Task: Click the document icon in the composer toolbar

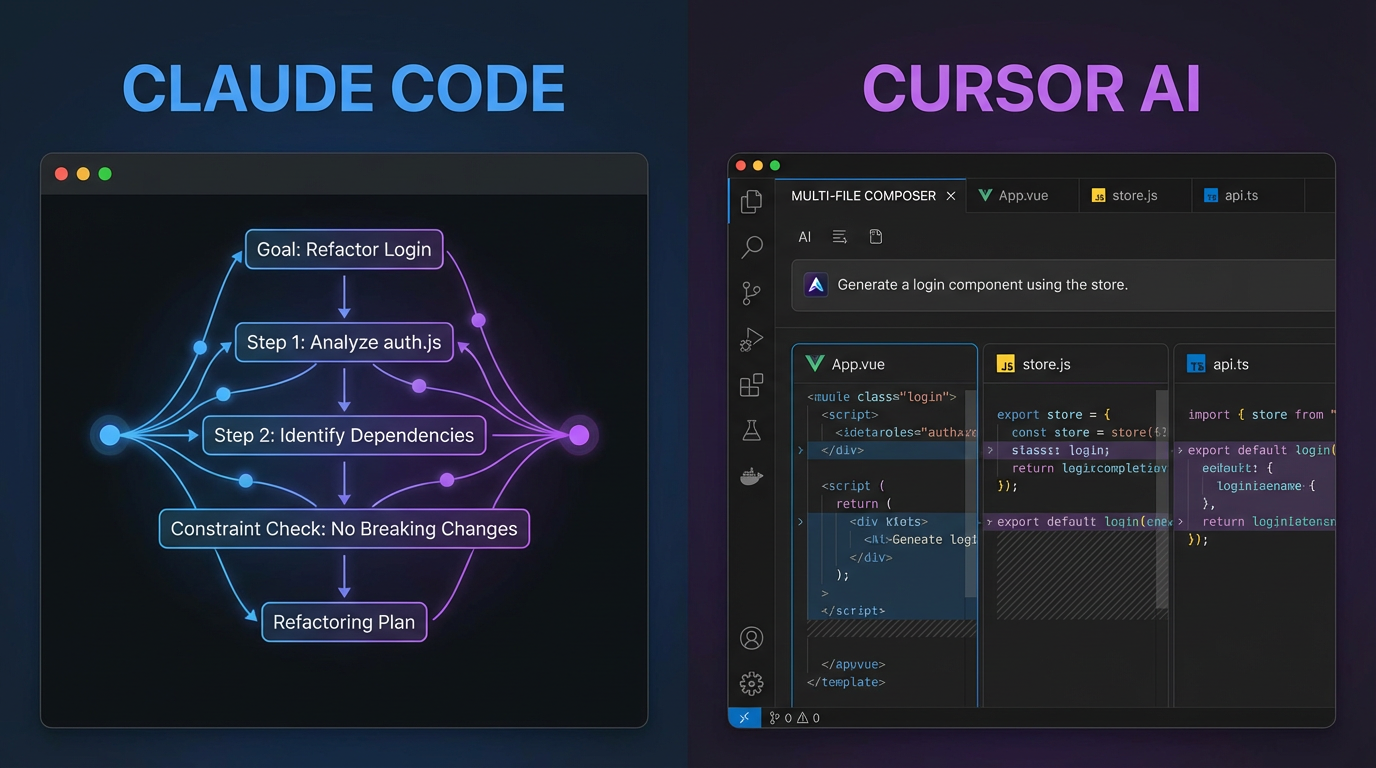Action: (x=876, y=236)
